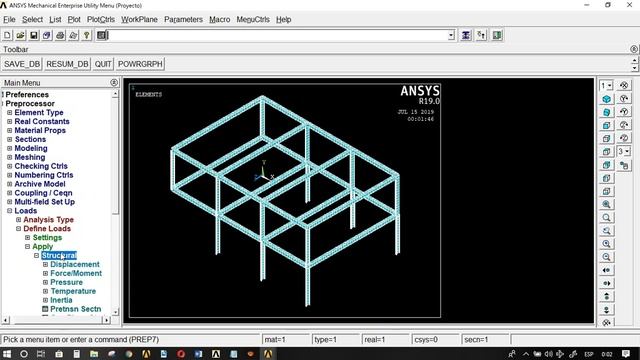Expand the Analysis Type node

18,220
